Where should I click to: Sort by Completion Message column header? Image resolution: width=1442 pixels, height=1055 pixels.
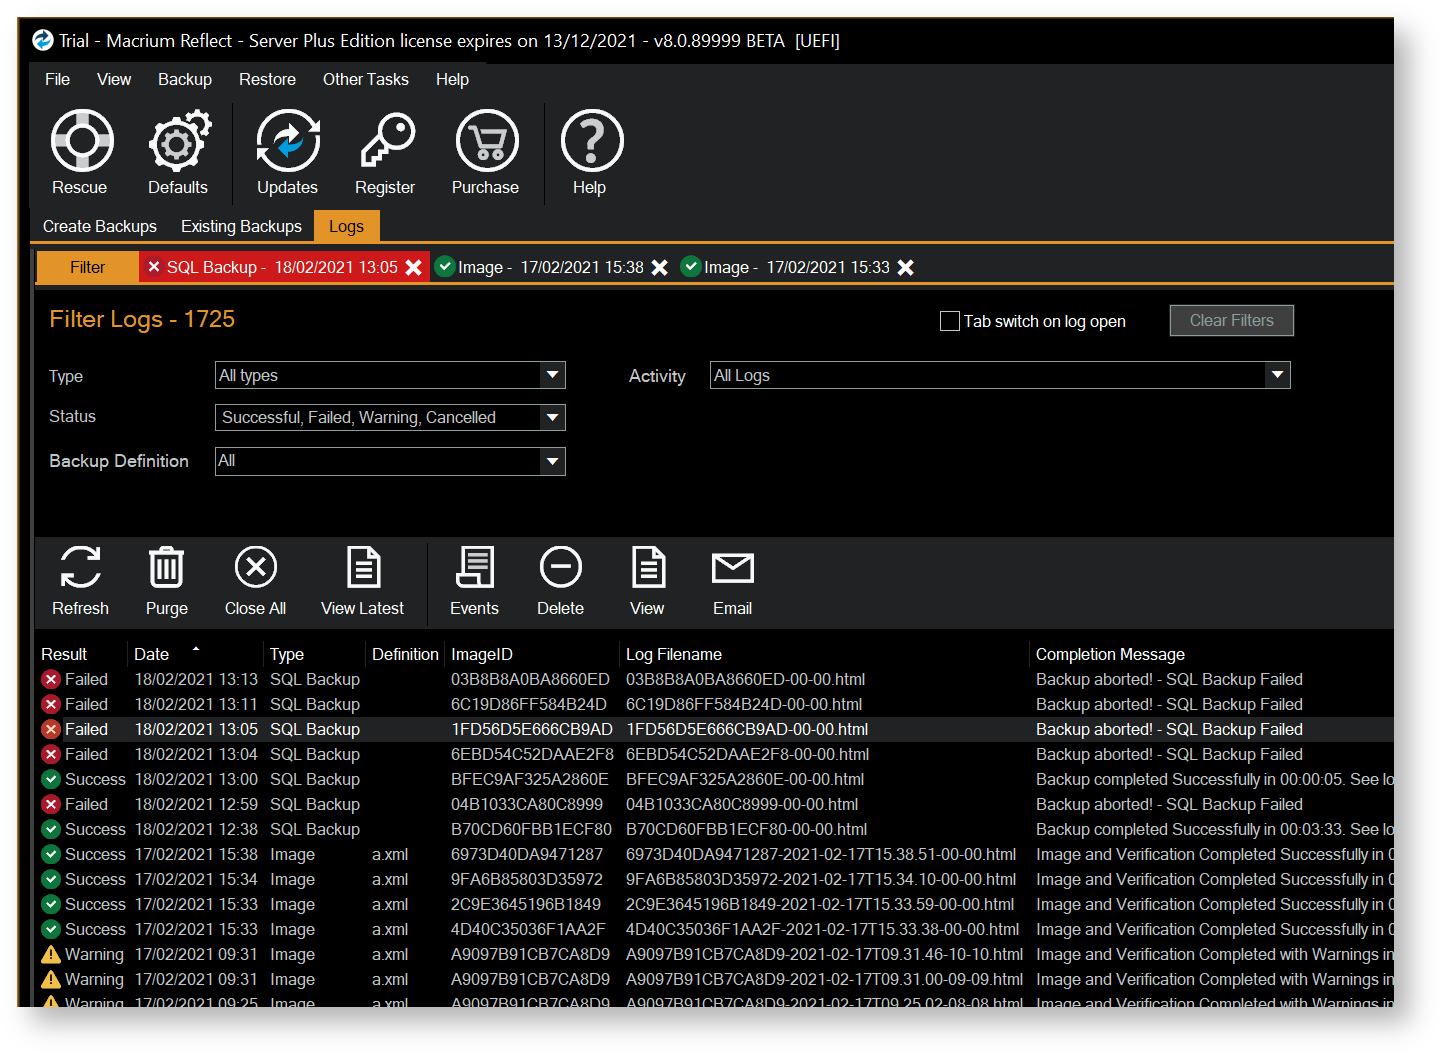[x=1110, y=654]
